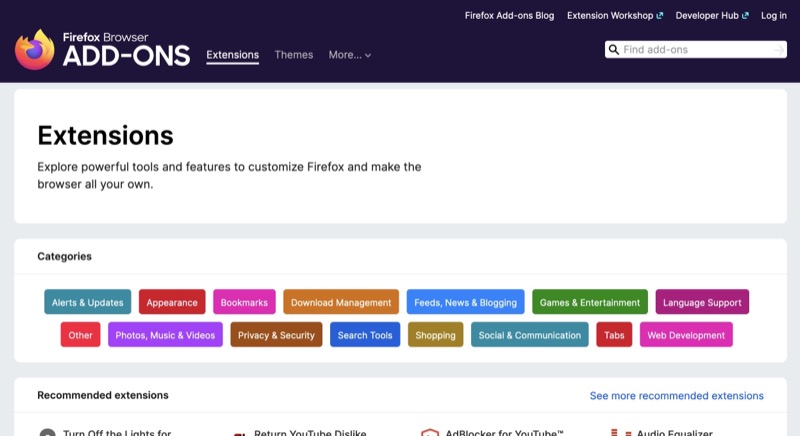Open the Download Management category
This screenshot has width=800, height=436.
341,302
